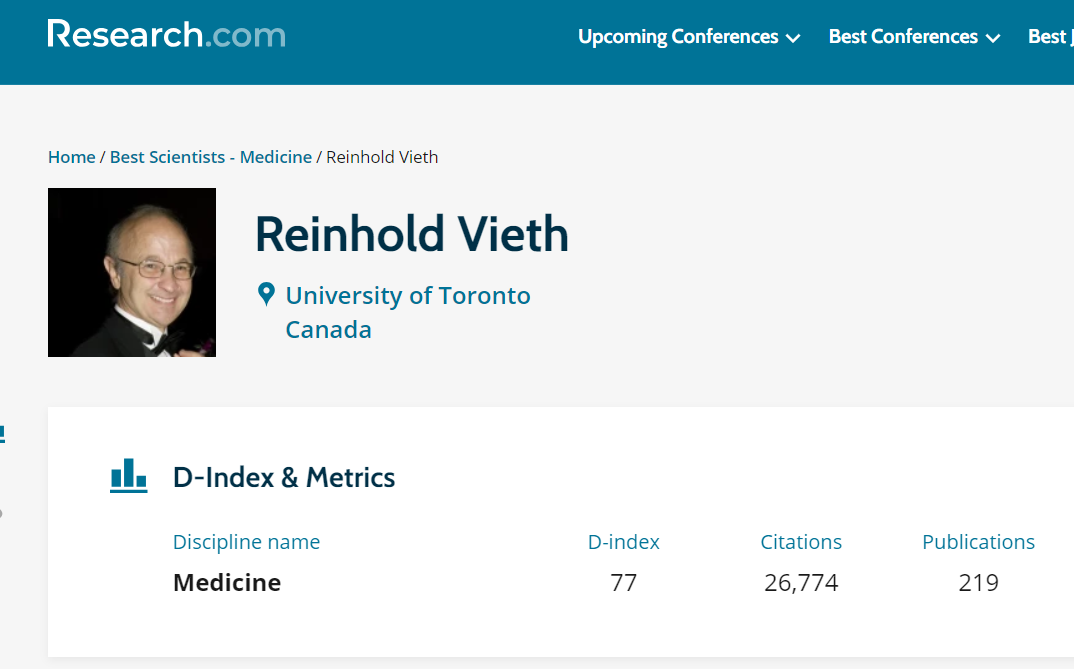
Task: Open the partially visible Best J menu
Action: (1051, 36)
